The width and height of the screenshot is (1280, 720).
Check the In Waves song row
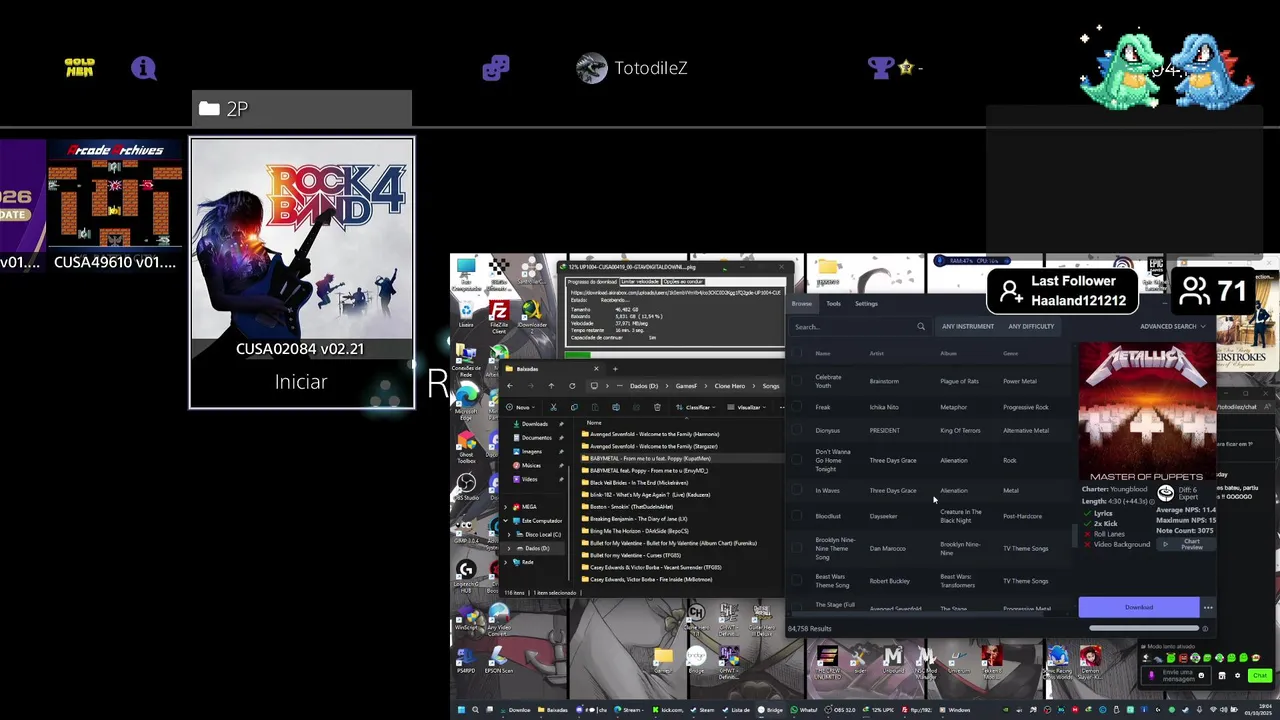coord(797,490)
